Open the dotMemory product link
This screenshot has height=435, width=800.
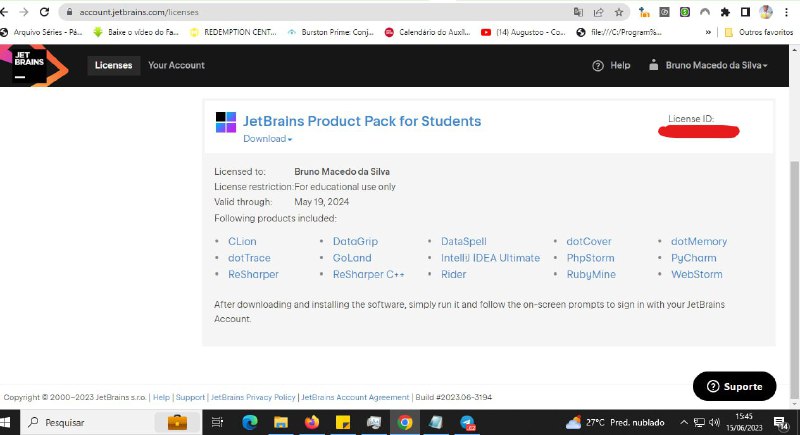point(698,241)
